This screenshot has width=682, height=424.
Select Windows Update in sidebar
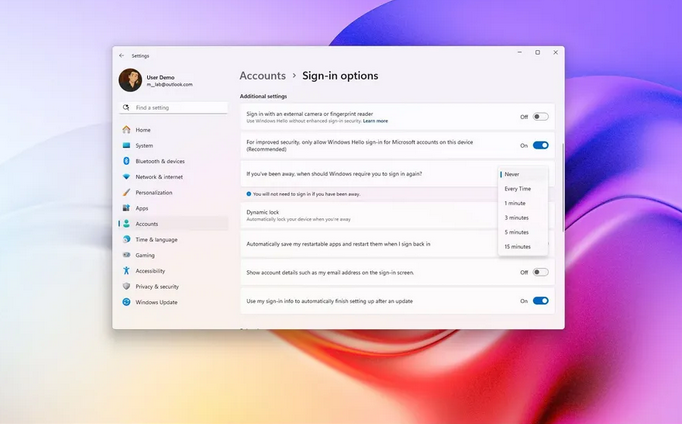pos(173,302)
